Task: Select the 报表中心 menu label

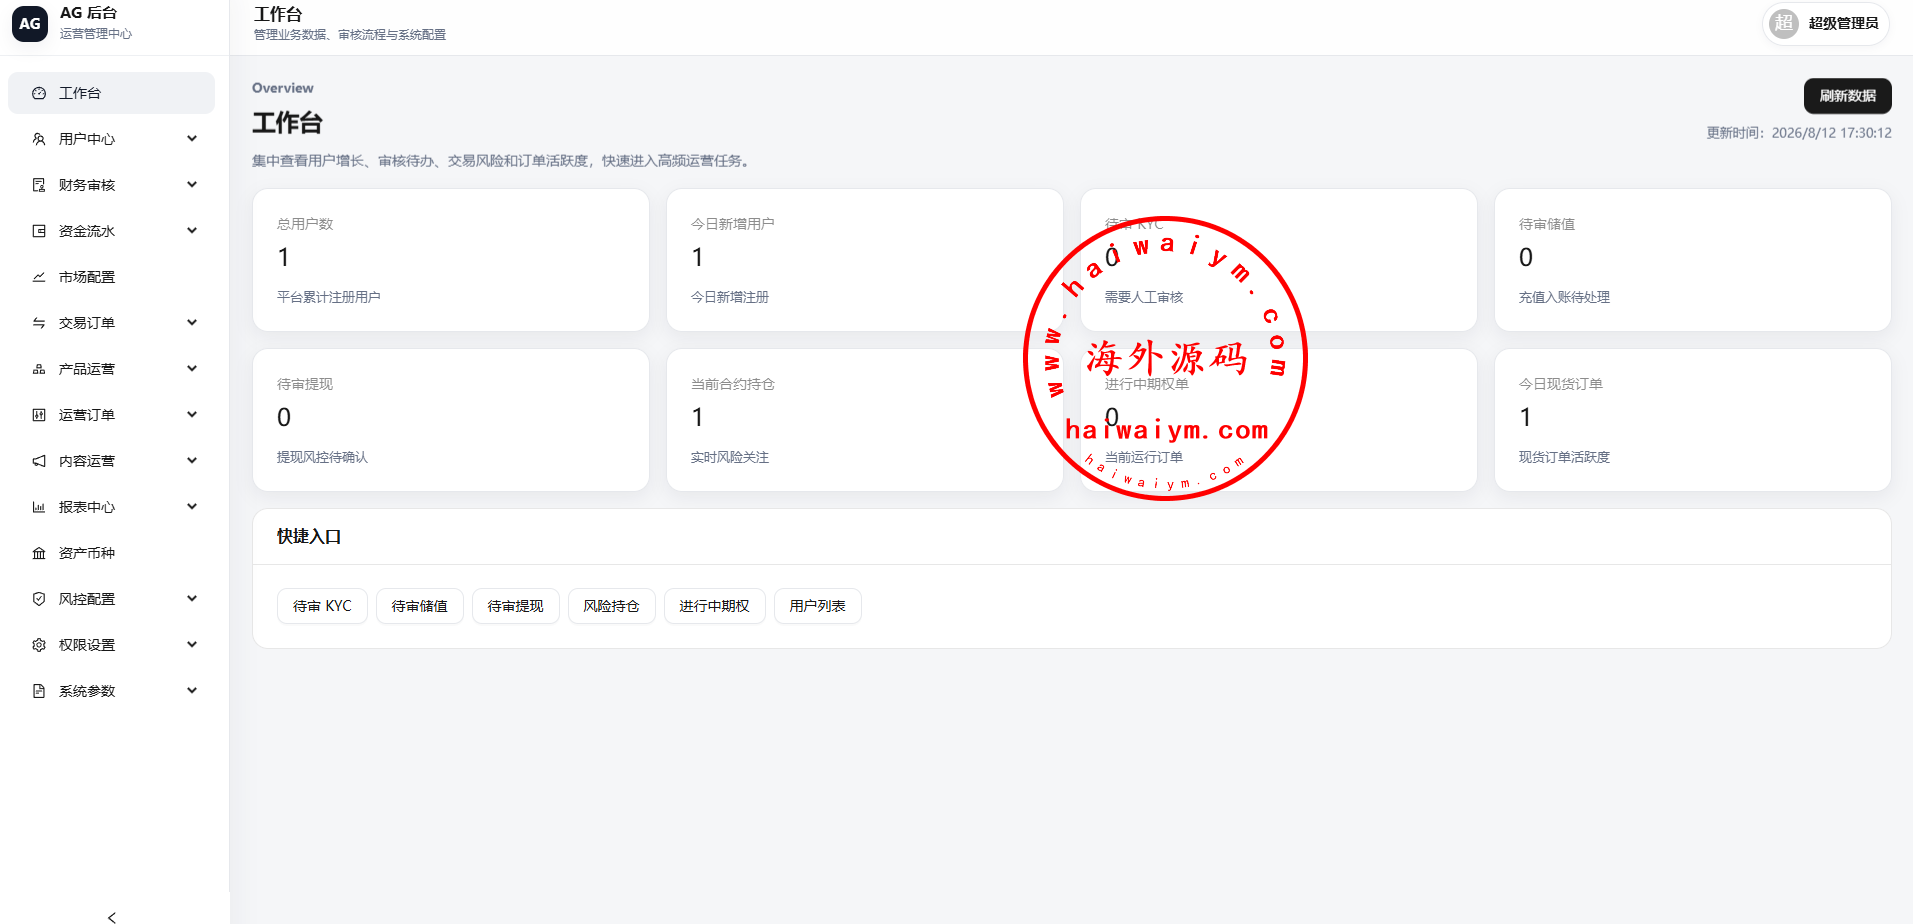Action: pos(87,507)
